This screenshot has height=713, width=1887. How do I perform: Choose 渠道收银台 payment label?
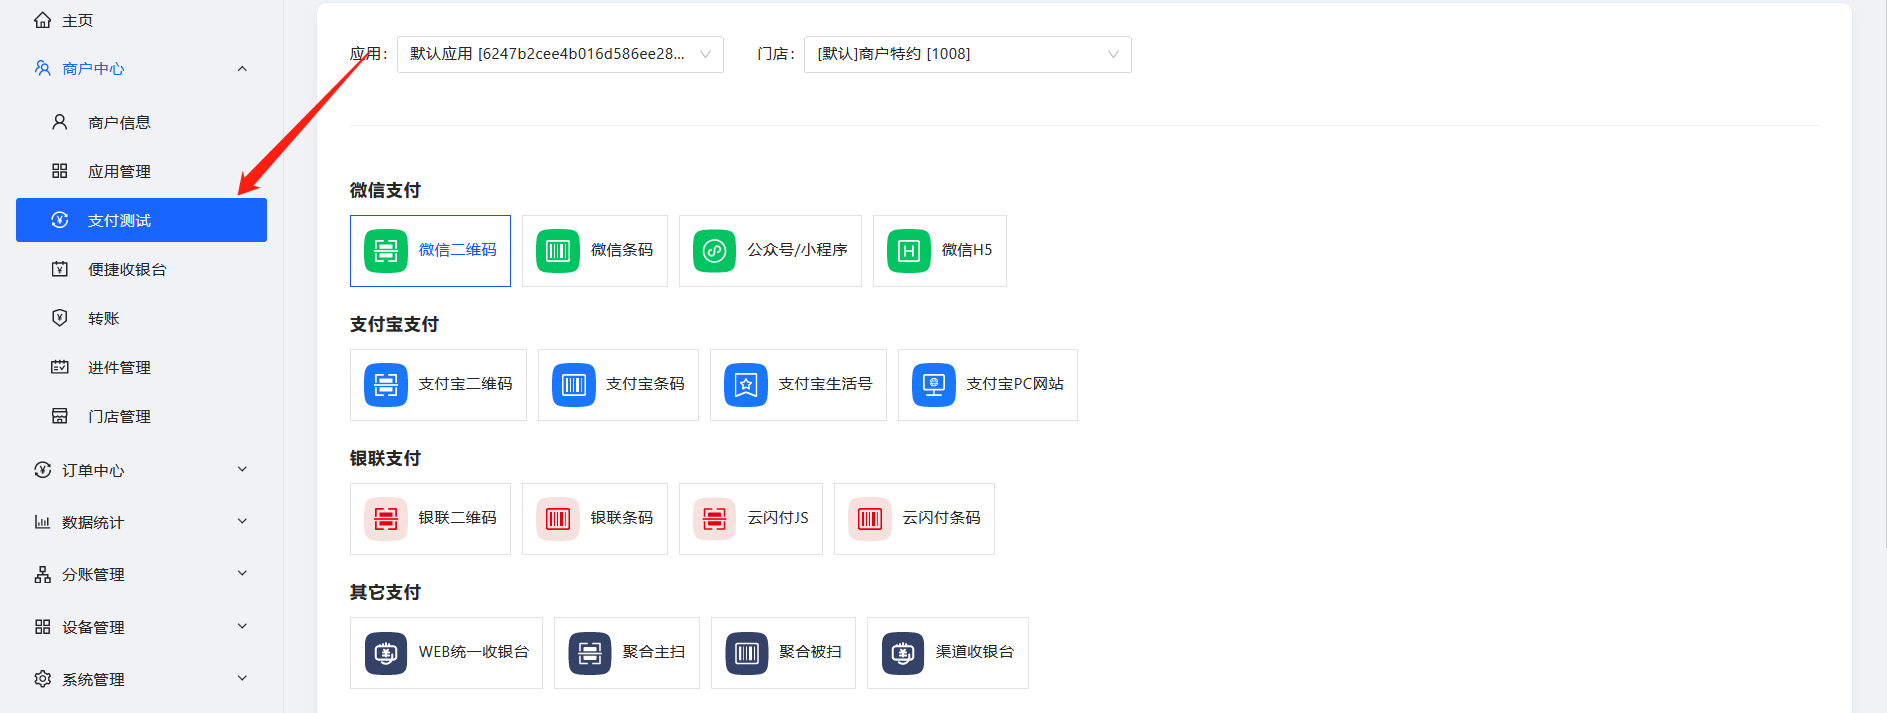(x=975, y=652)
